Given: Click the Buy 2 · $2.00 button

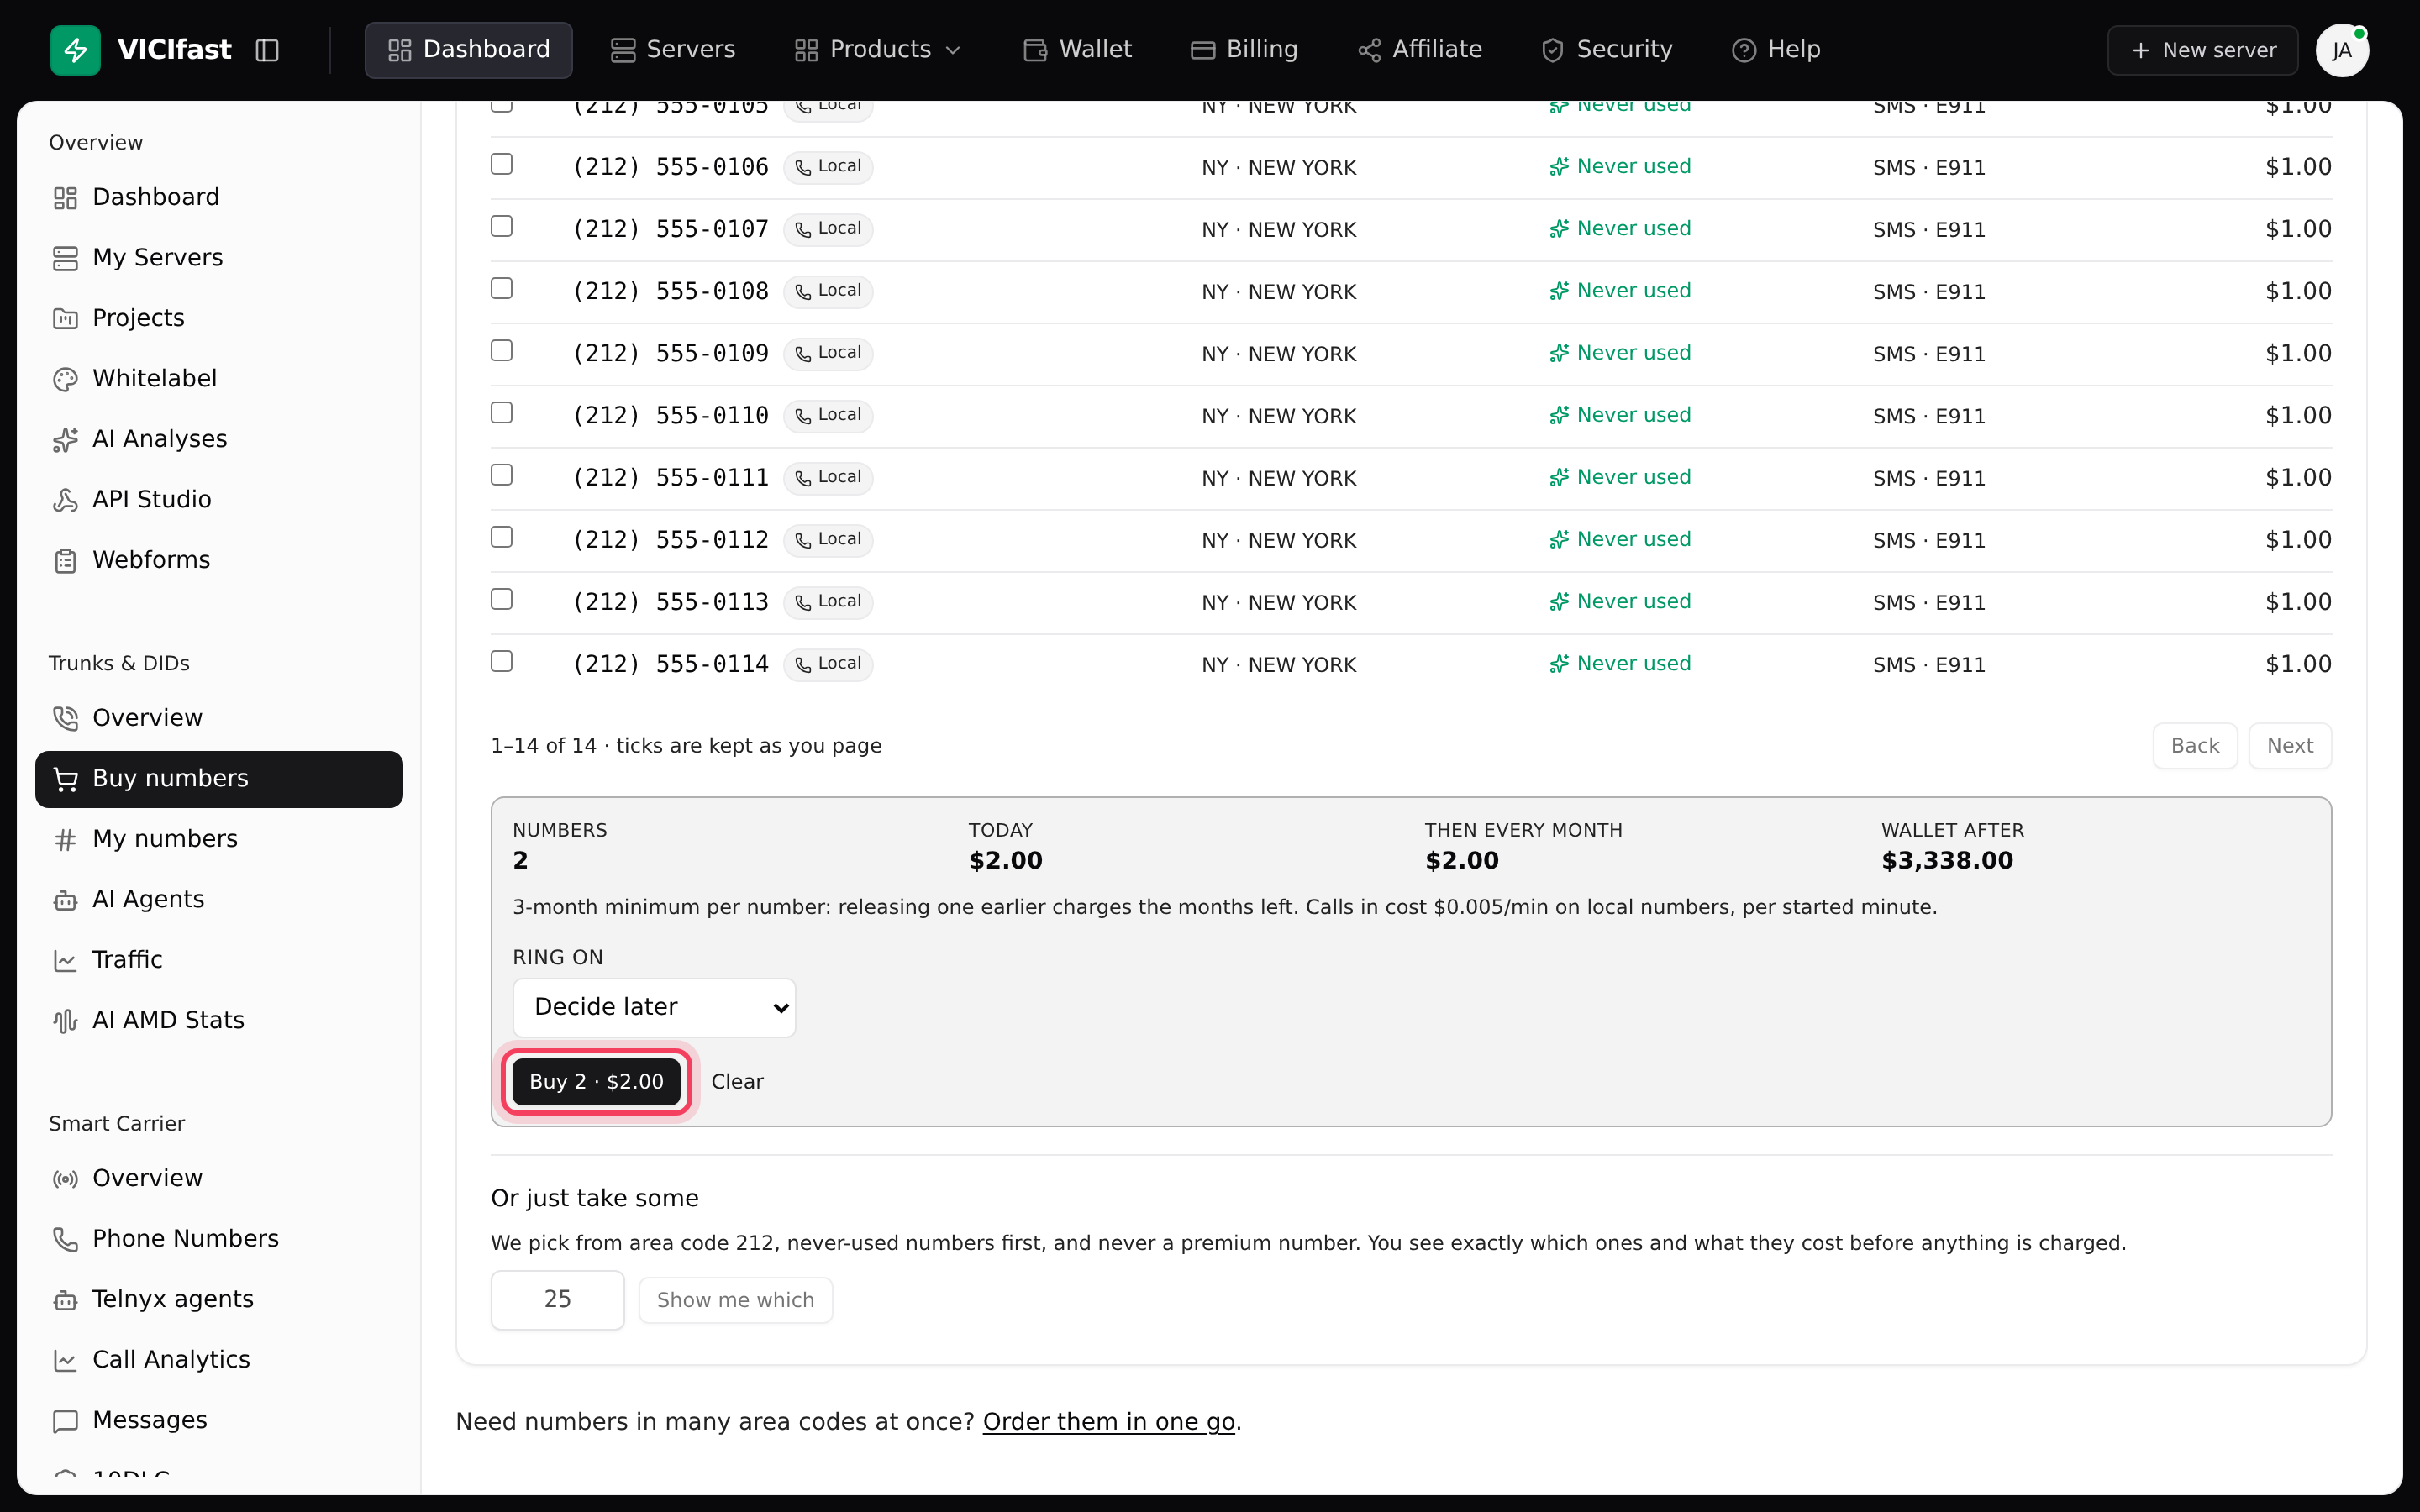Looking at the screenshot, I should (596, 1082).
